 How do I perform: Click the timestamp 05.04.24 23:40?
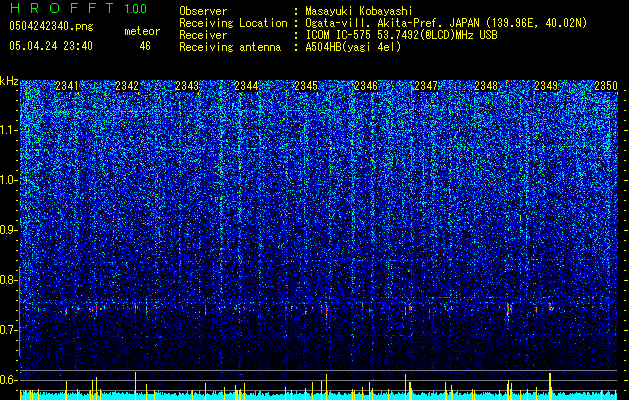click(51, 46)
